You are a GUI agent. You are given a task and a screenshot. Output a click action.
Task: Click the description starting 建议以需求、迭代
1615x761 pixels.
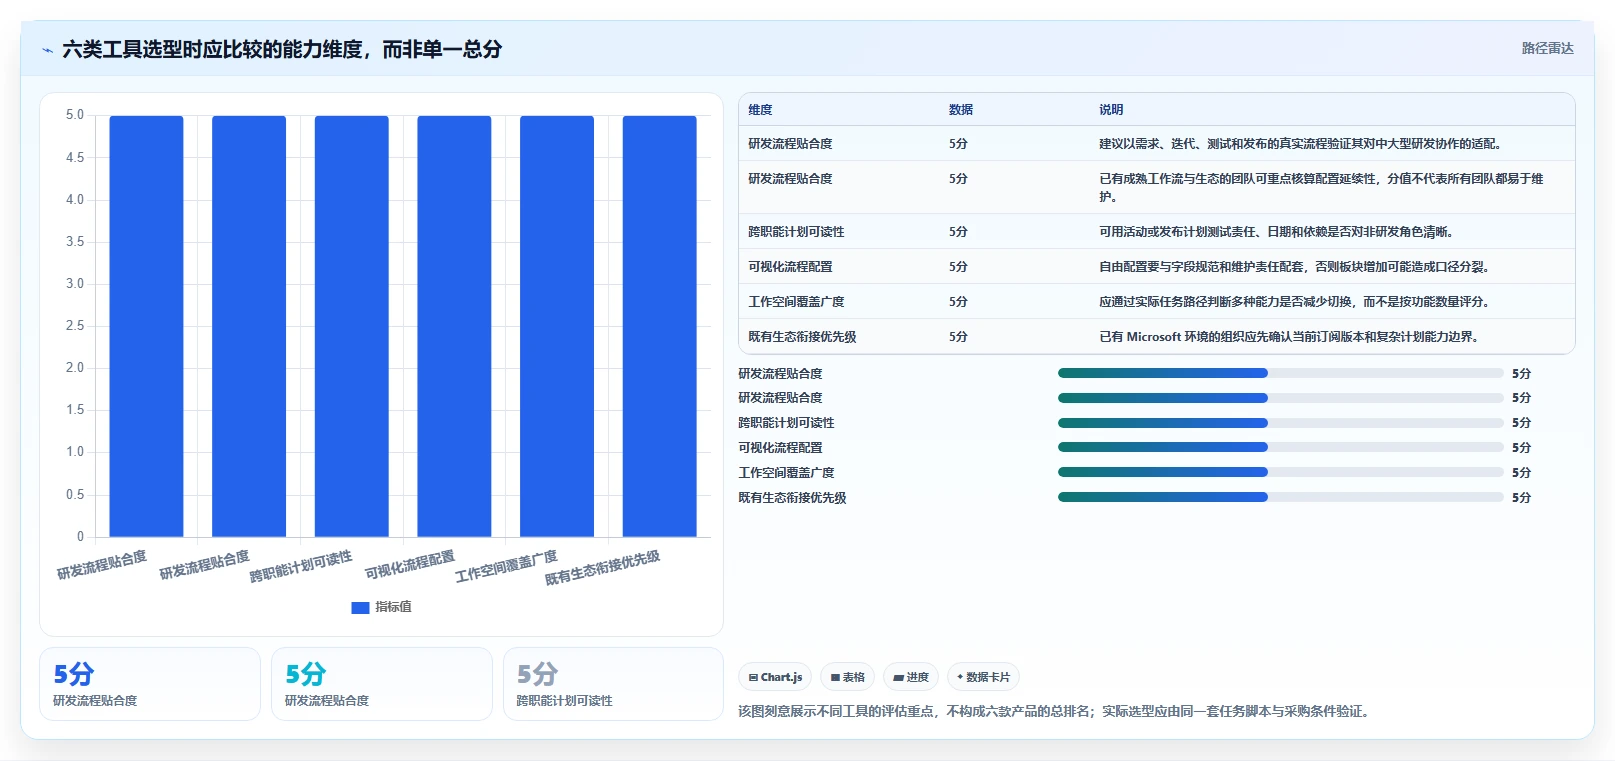(1300, 144)
